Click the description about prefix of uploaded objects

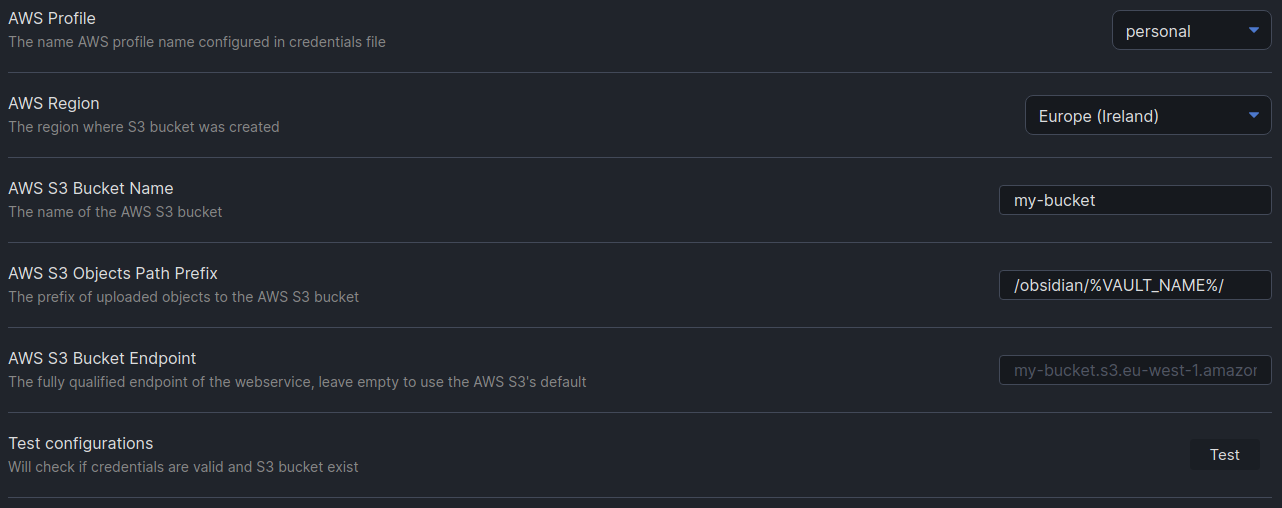coord(184,297)
